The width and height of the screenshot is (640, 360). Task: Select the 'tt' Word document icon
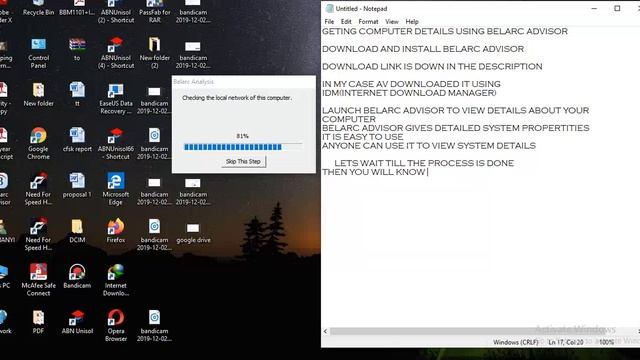coord(77,95)
